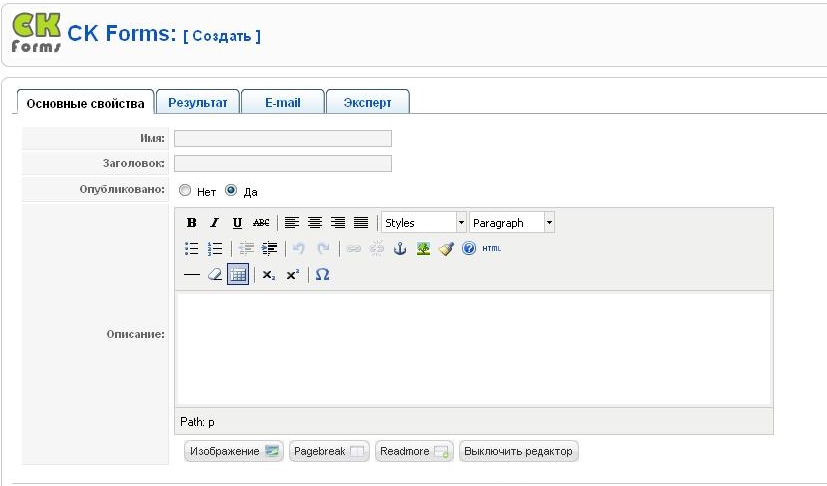Open the HTML source editor

pyautogui.click(x=491, y=248)
